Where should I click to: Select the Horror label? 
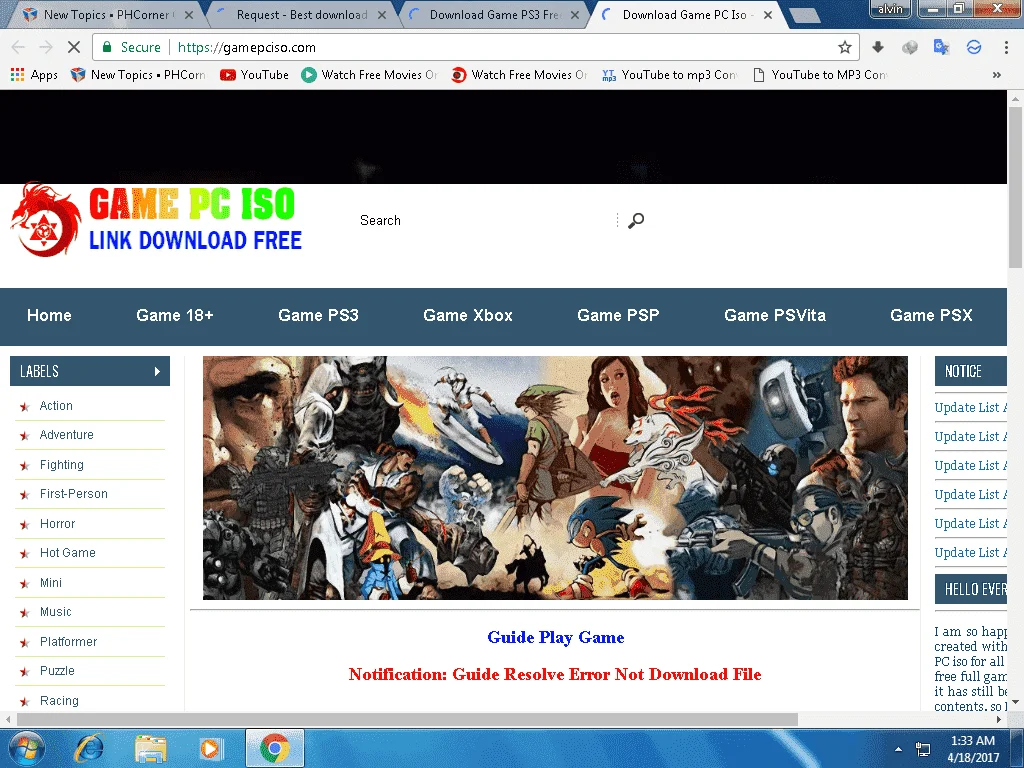pos(57,524)
